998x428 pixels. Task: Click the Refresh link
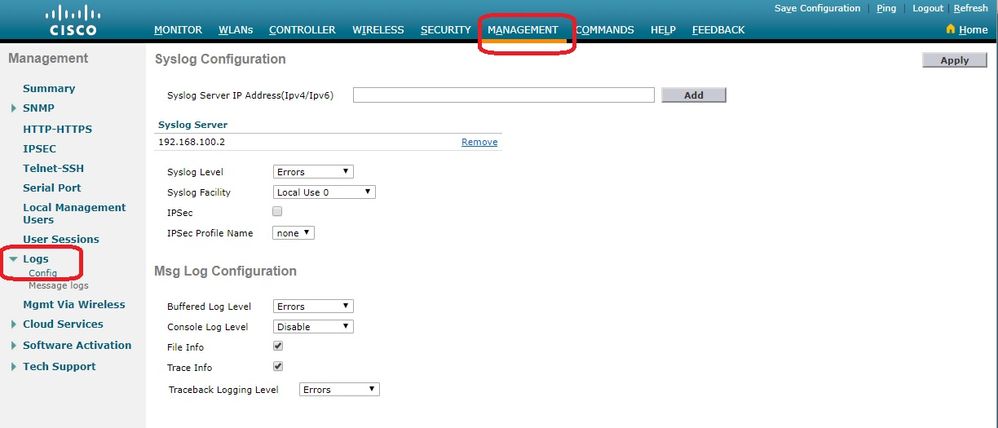(971, 8)
